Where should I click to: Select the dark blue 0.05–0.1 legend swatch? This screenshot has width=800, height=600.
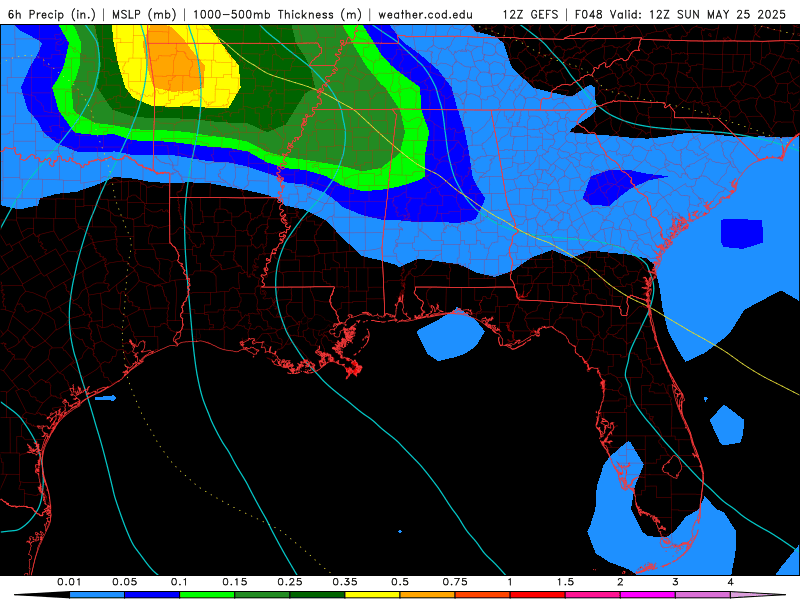152,595
